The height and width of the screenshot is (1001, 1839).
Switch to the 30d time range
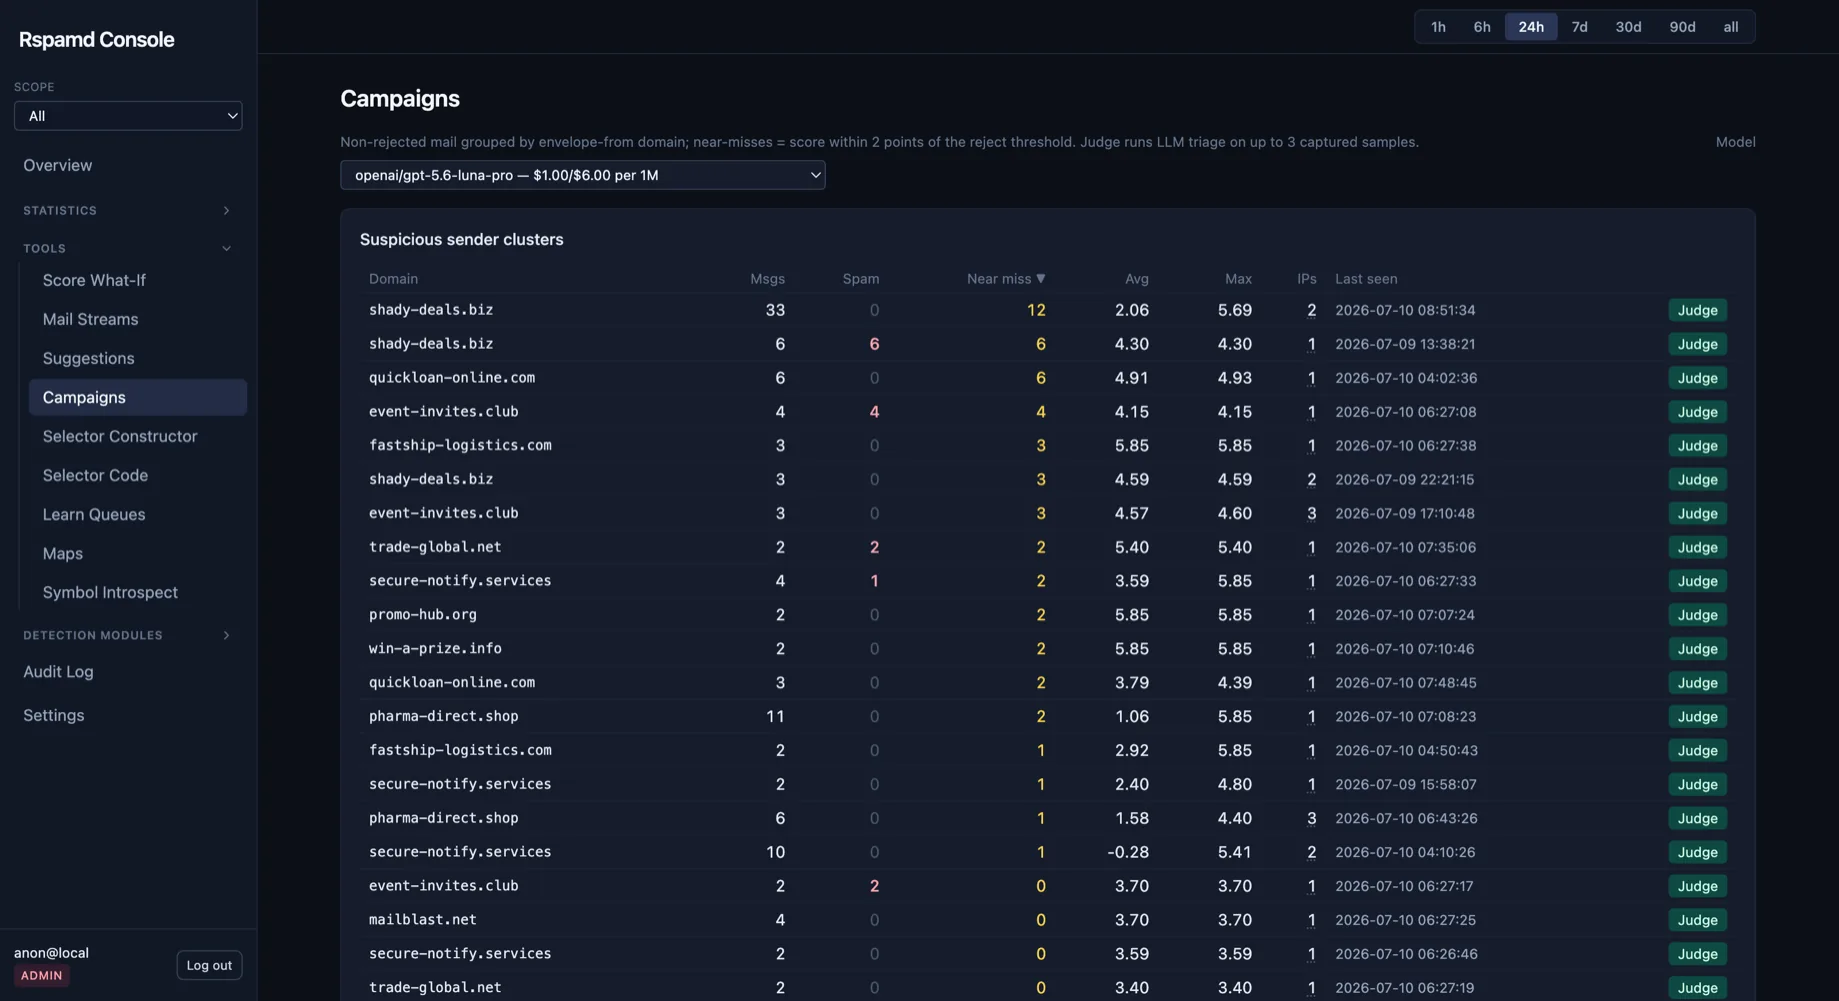1628,27
